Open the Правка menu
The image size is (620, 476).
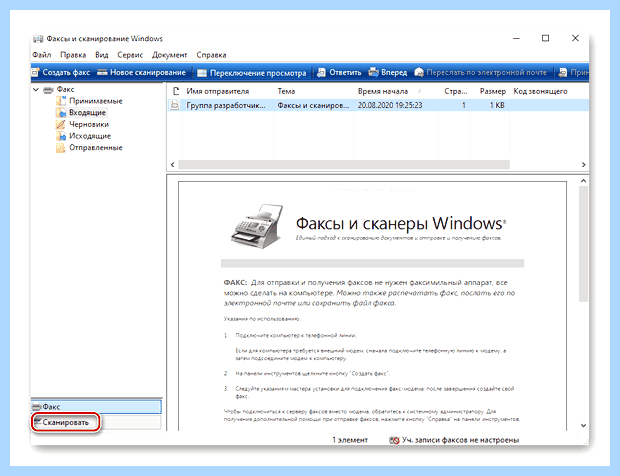pos(73,55)
